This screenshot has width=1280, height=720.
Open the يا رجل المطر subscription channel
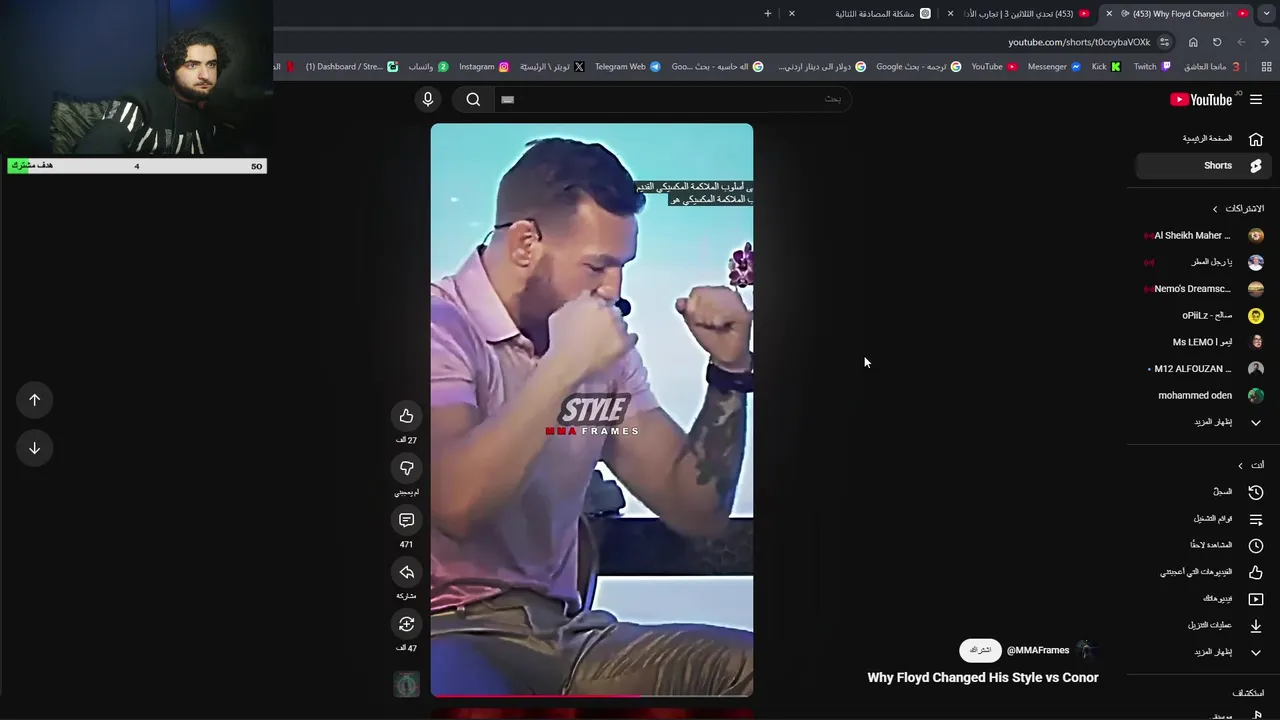[1204, 262]
